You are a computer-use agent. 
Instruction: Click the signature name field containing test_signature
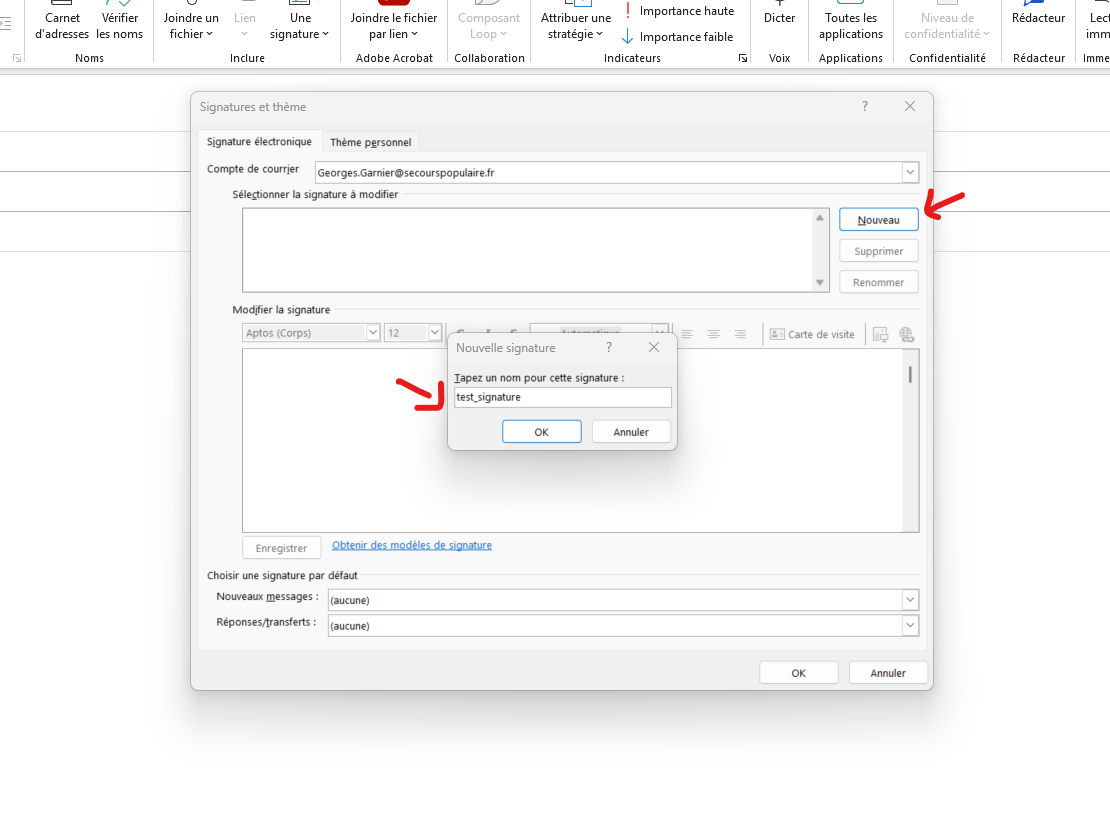(560, 397)
